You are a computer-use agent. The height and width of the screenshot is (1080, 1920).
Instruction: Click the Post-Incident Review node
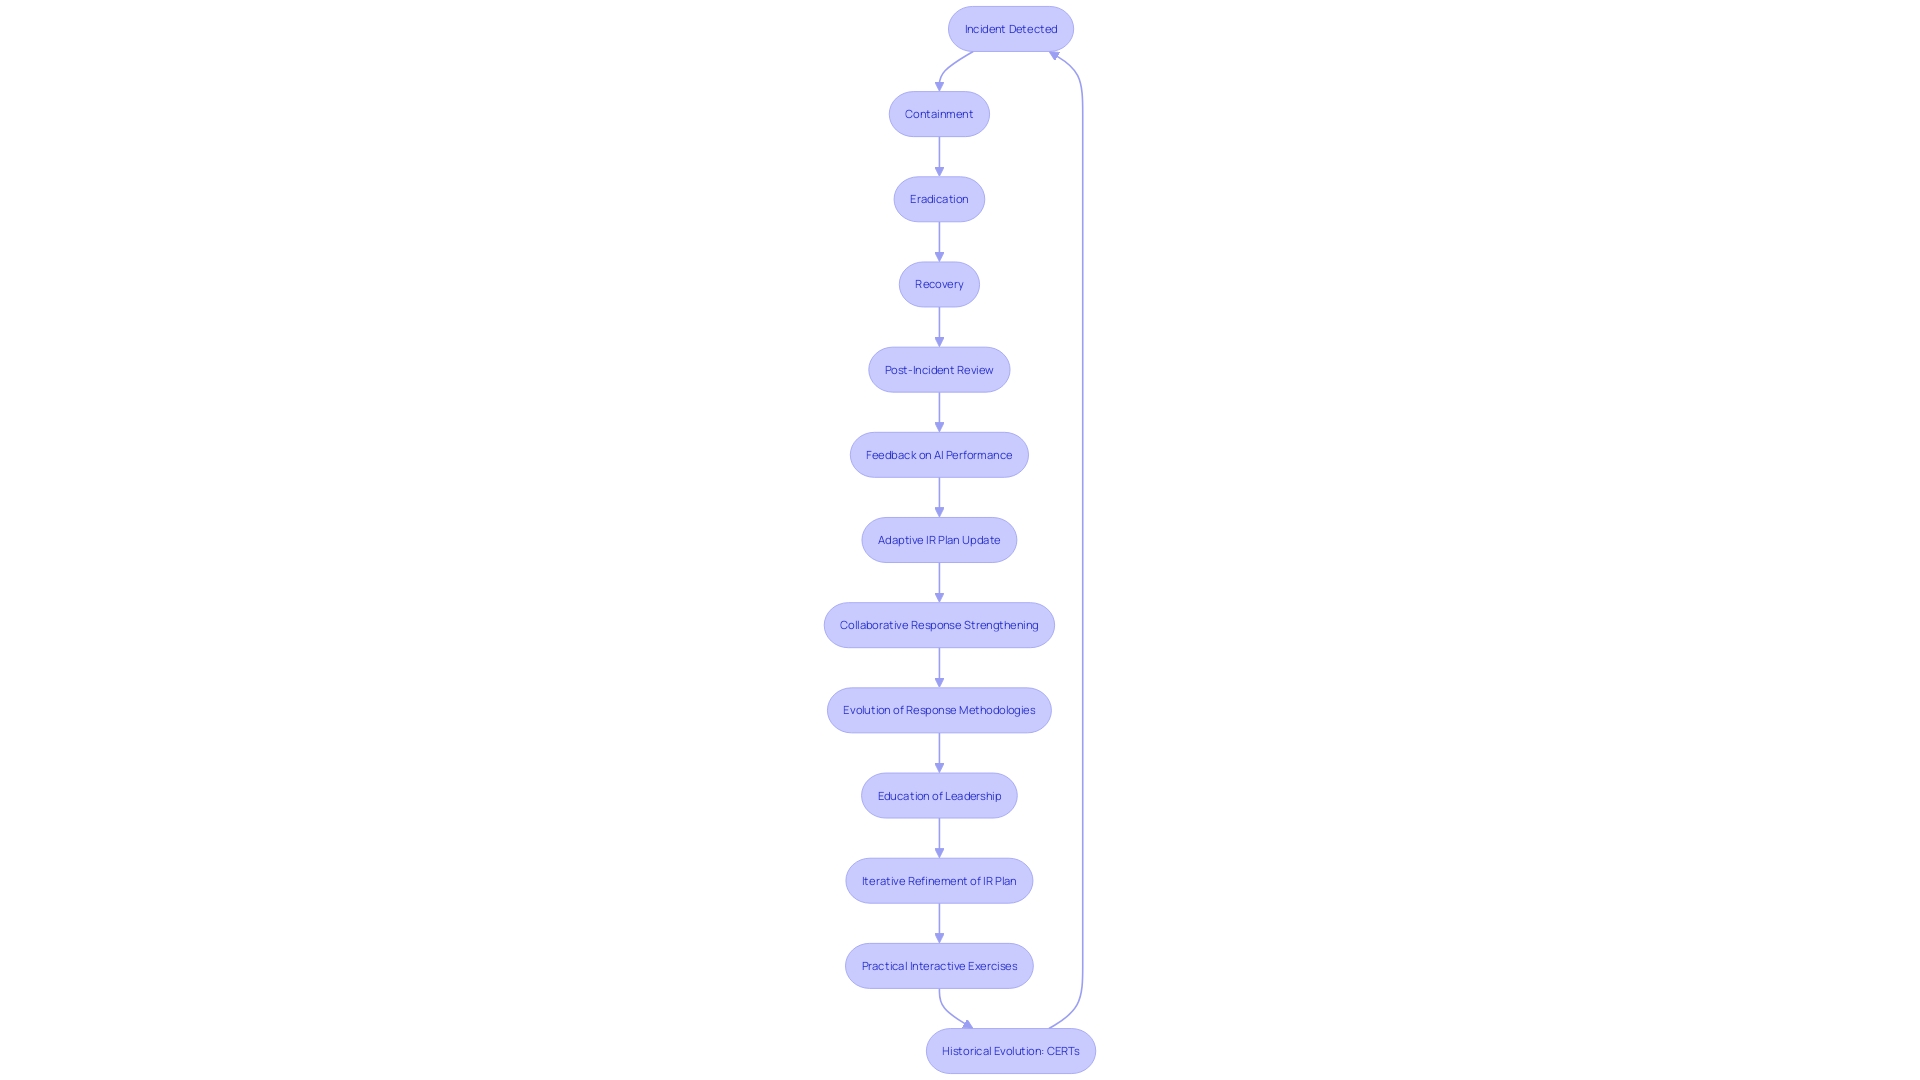pos(939,369)
